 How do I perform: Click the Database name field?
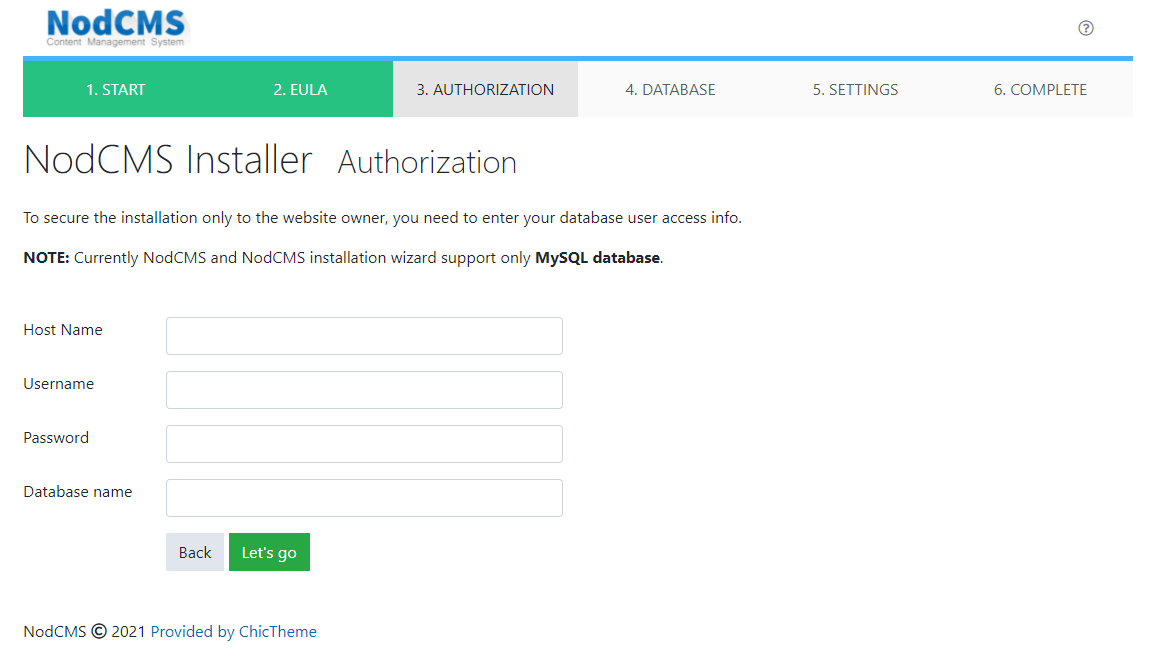pyautogui.click(x=364, y=498)
